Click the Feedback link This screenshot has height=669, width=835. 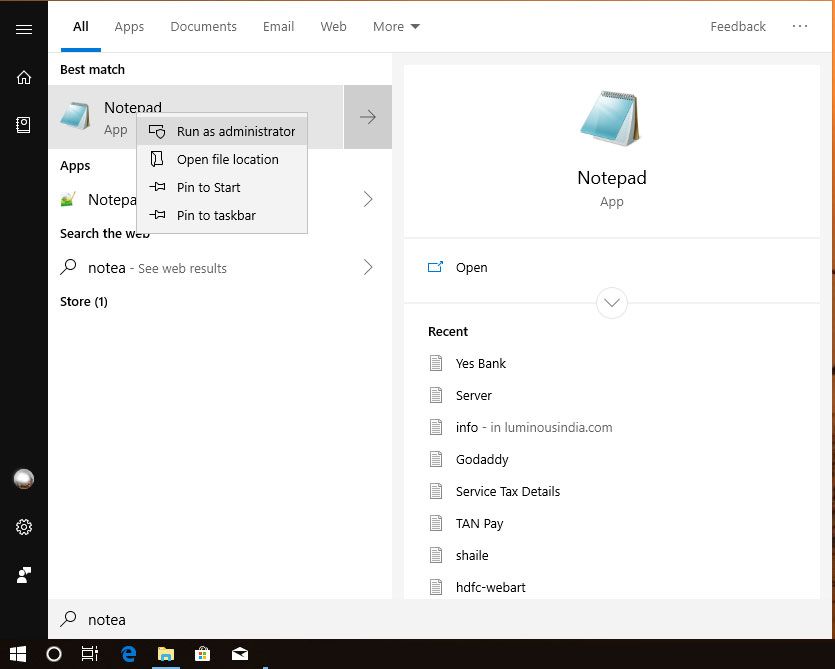(x=738, y=27)
